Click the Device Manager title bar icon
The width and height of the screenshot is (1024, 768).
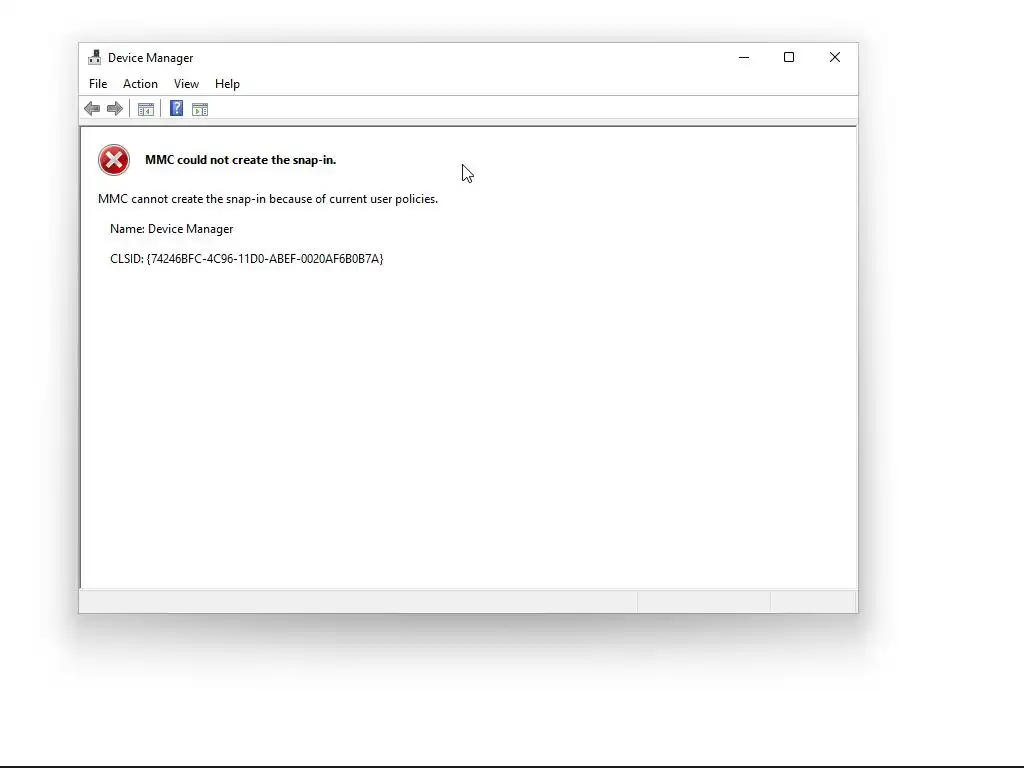95,57
